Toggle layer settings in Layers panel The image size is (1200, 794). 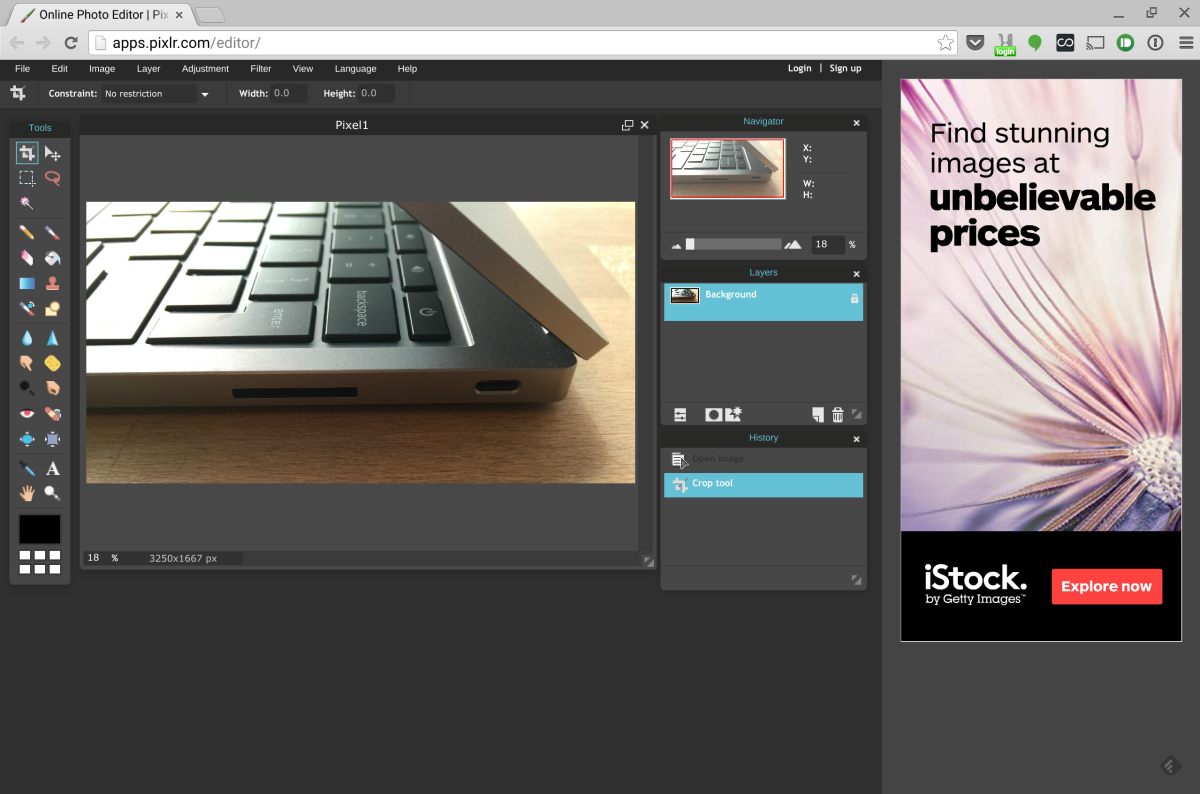click(x=680, y=415)
